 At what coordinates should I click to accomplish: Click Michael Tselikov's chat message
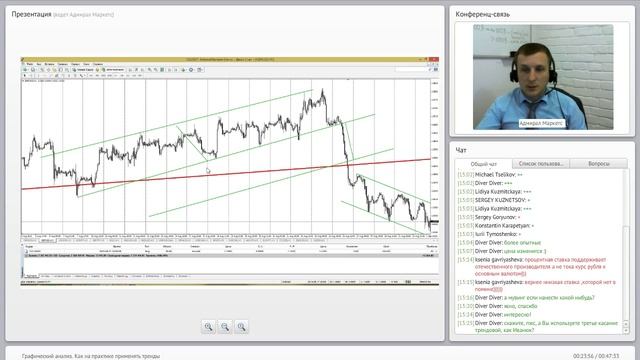tap(490, 174)
